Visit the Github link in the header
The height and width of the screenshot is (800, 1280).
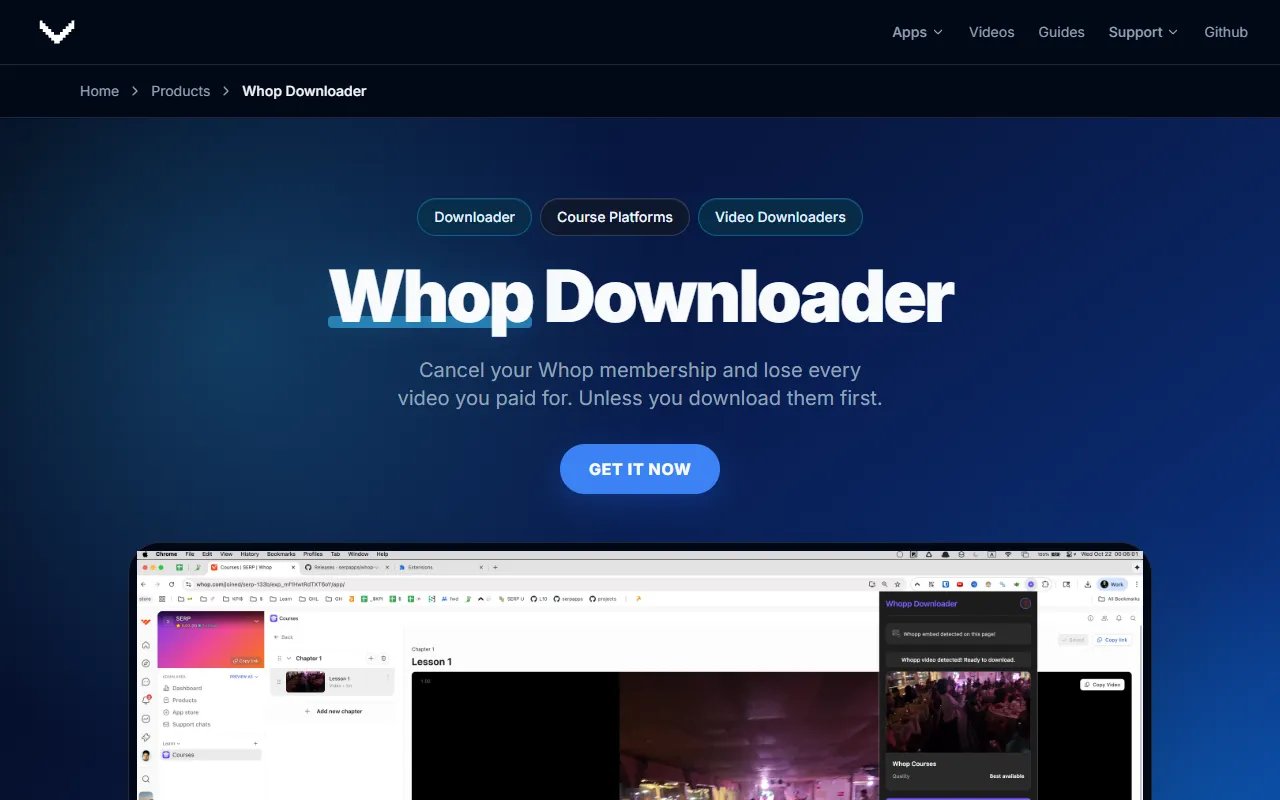[x=1225, y=32]
